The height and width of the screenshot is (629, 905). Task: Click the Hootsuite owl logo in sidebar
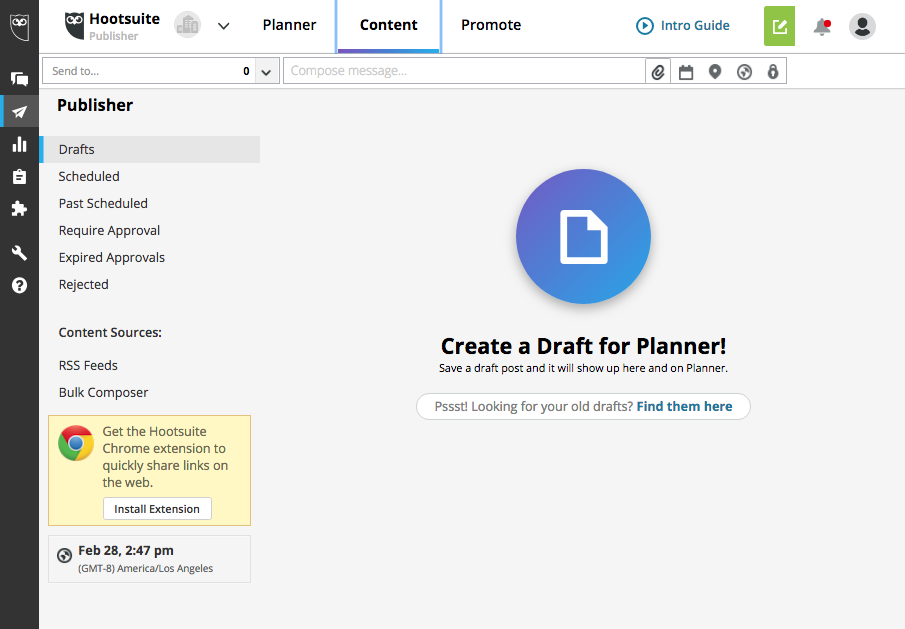20,27
